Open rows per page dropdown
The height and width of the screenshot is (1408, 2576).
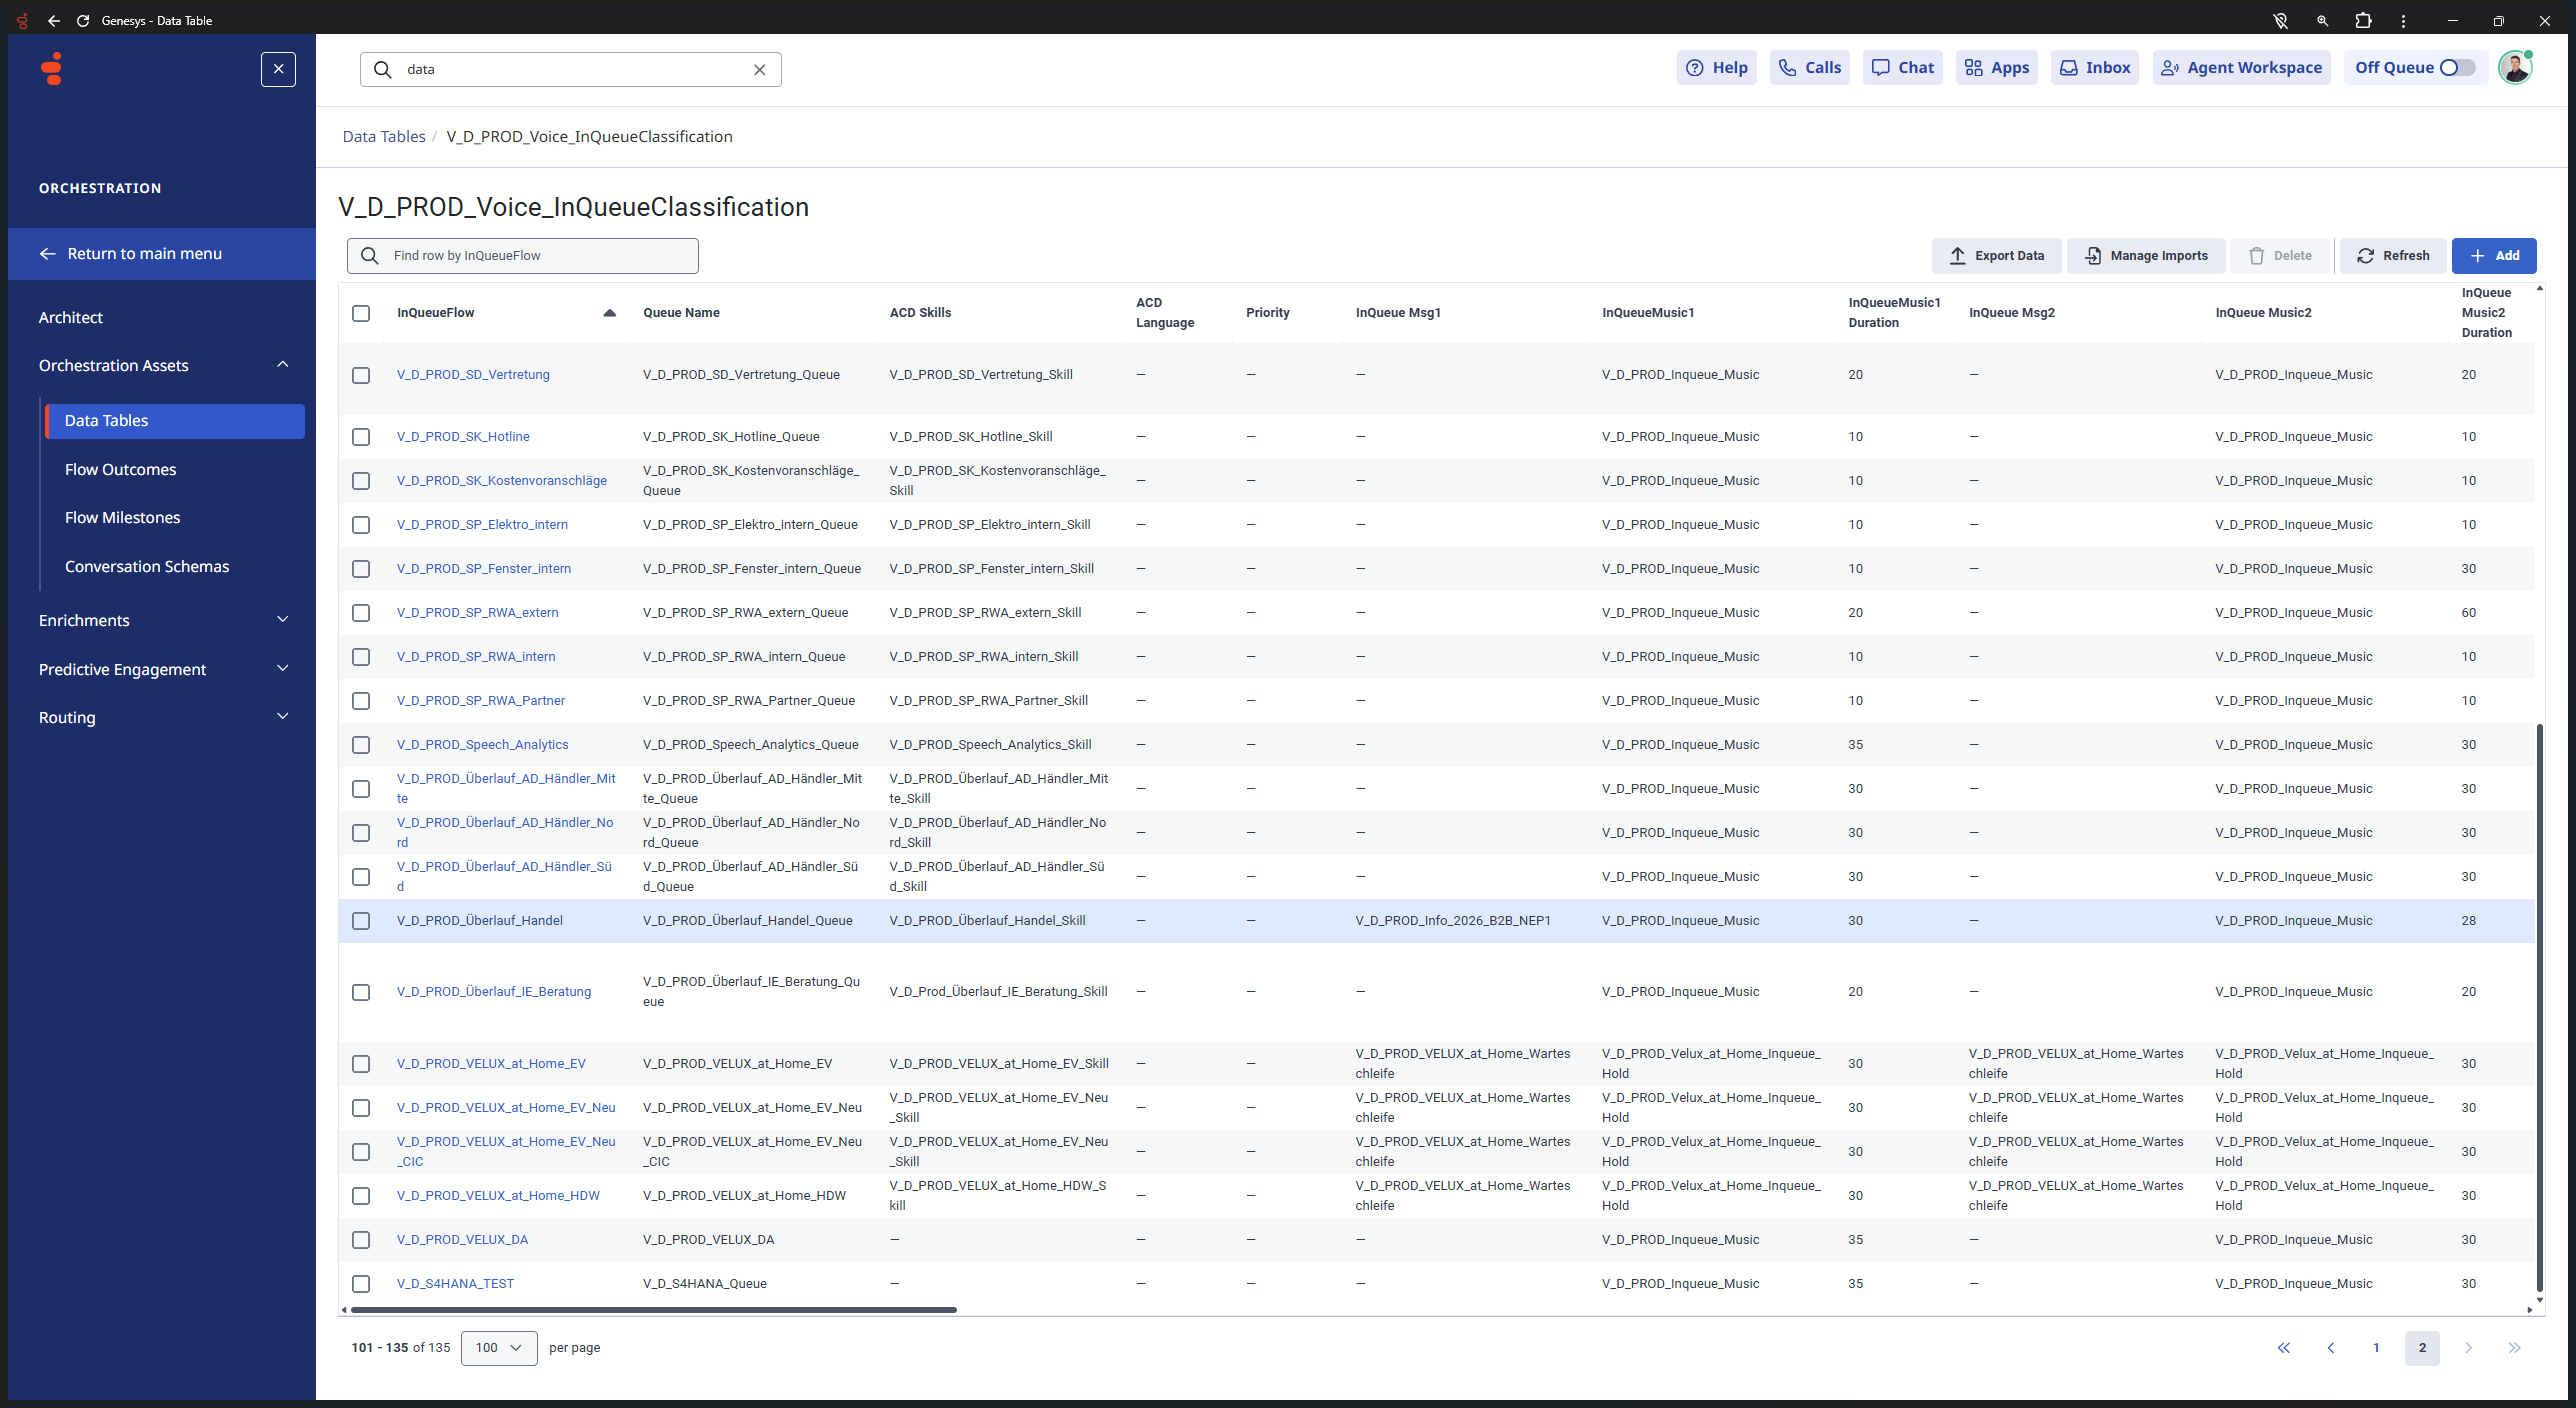tap(499, 1348)
